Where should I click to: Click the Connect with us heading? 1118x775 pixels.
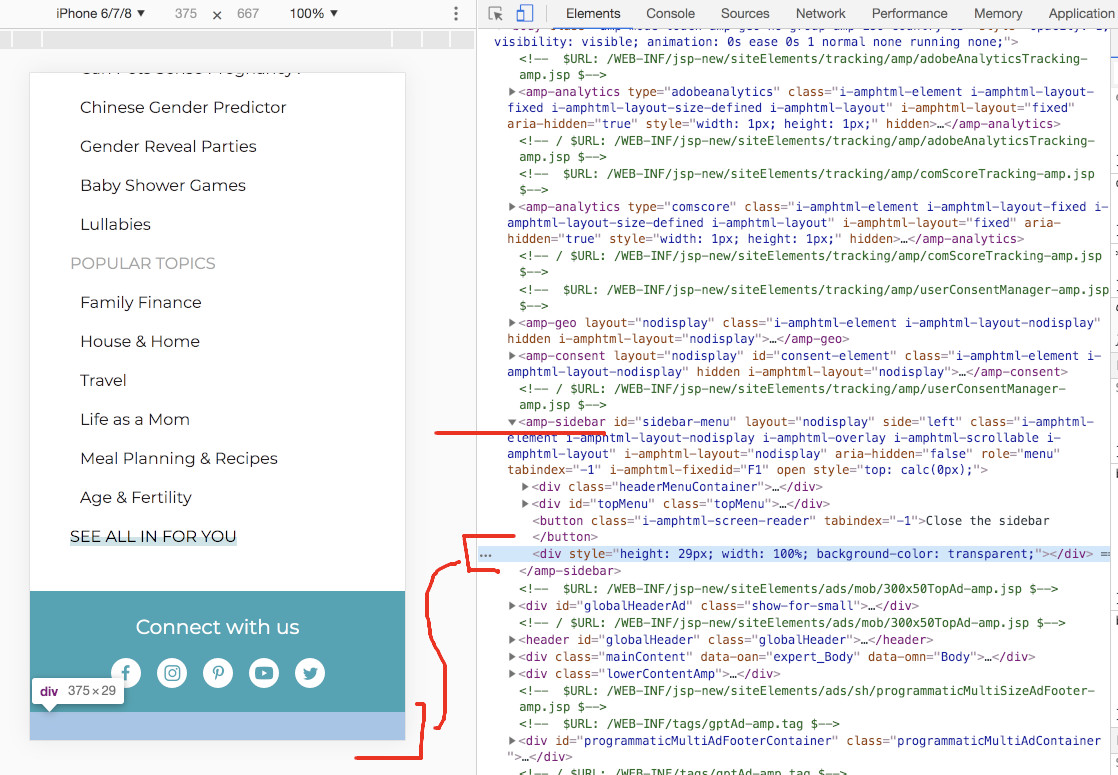[x=217, y=627]
